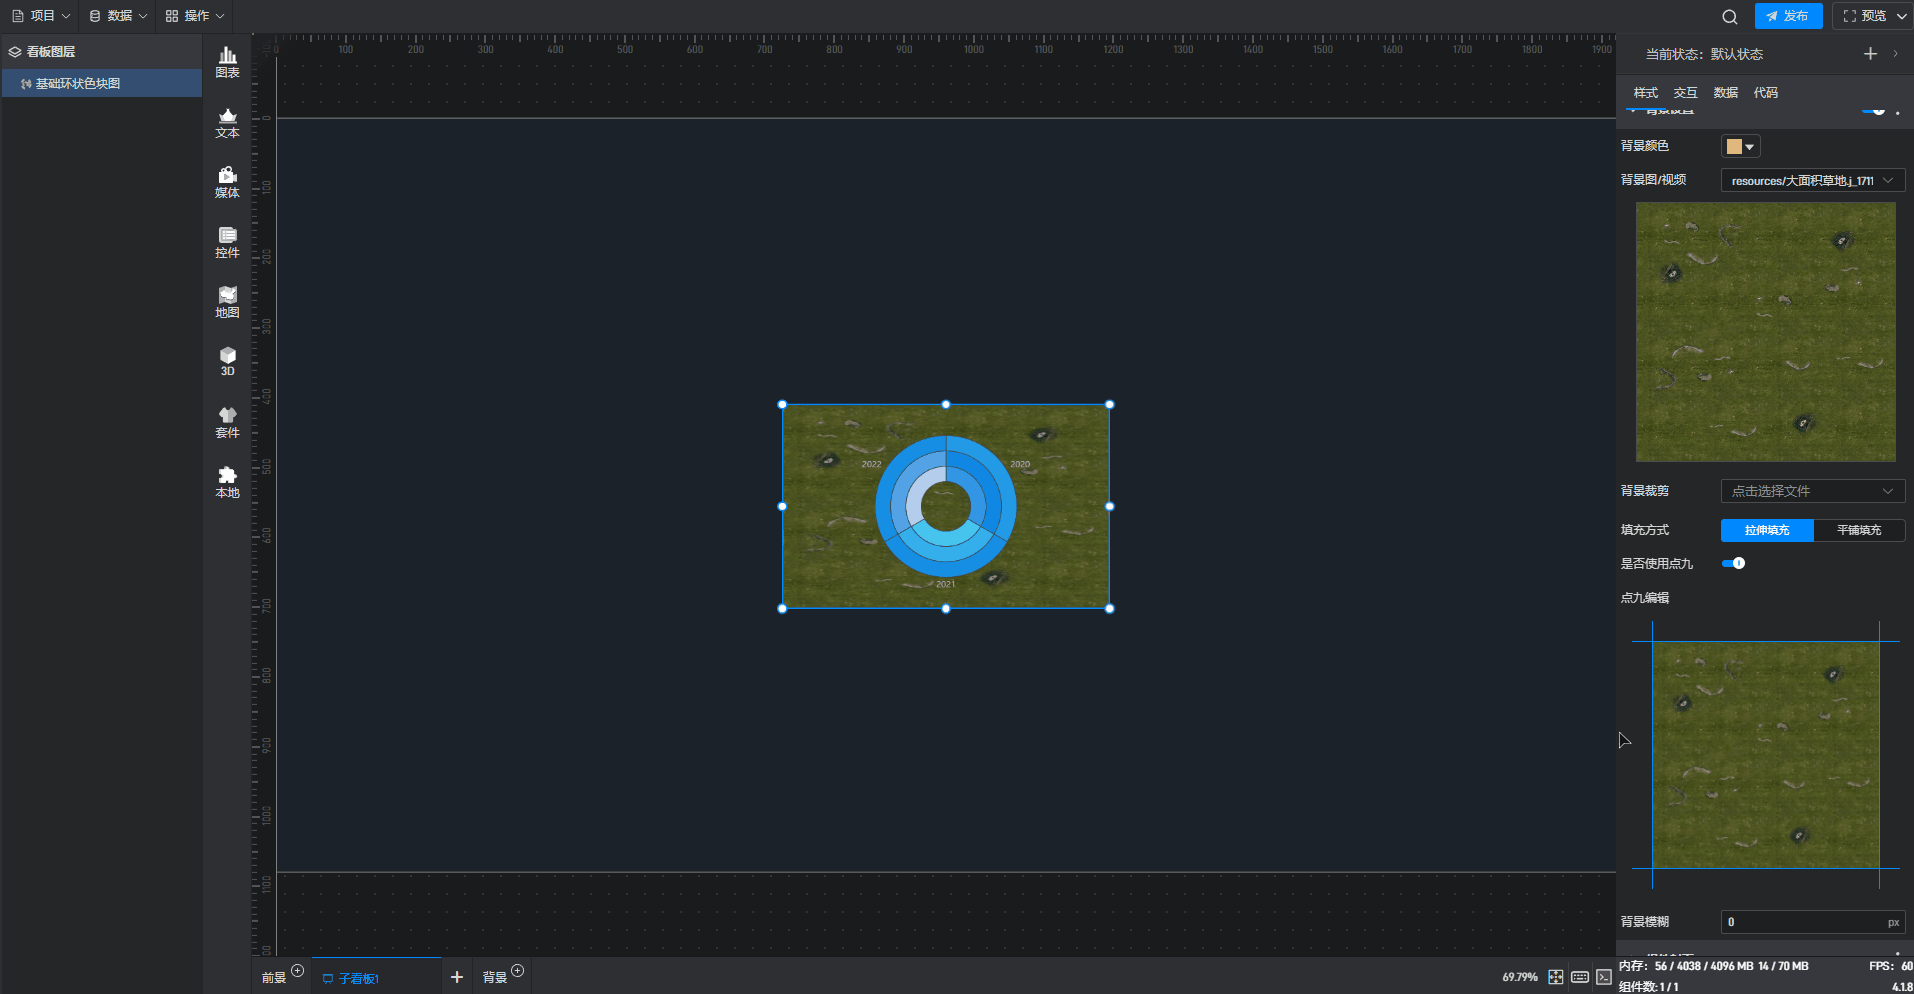
Task: Click the fit-canvas-to-screen icon
Action: 1555,977
